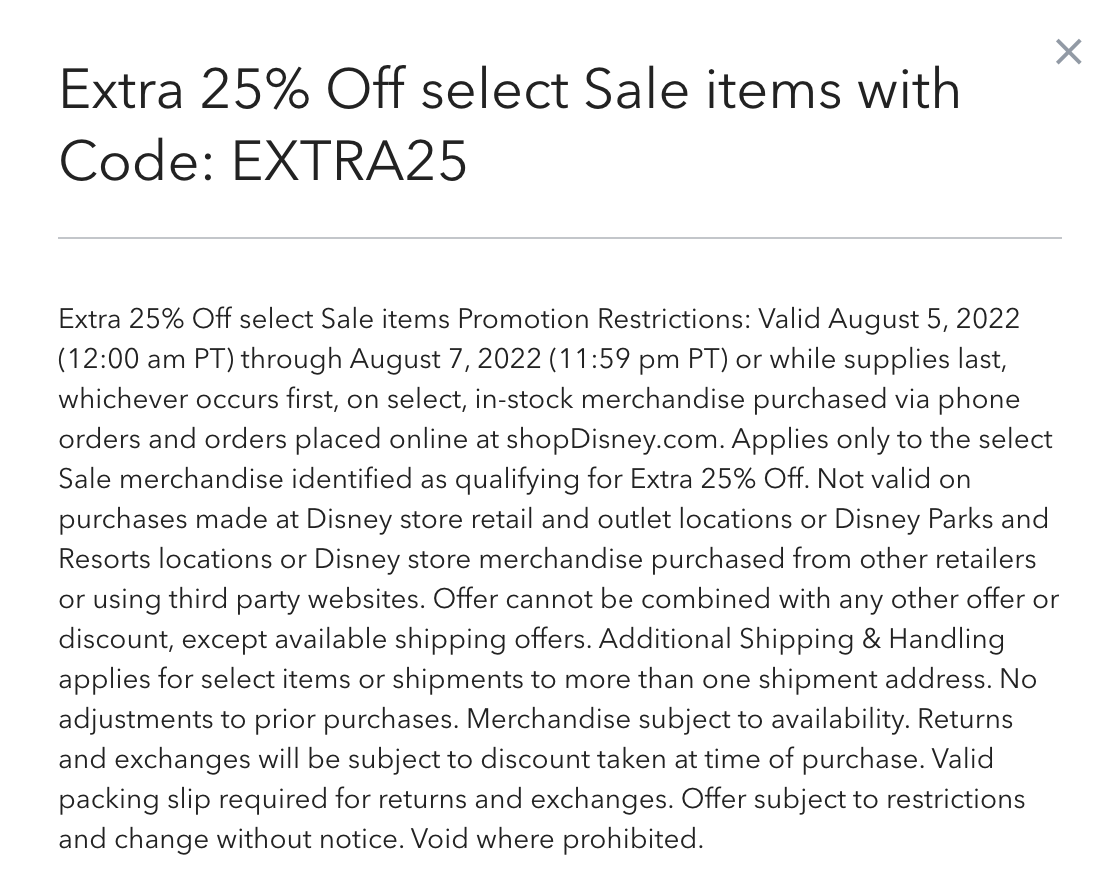Close the promotion details dialog
The height and width of the screenshot is (877, 1101).
pos(1068,52)
